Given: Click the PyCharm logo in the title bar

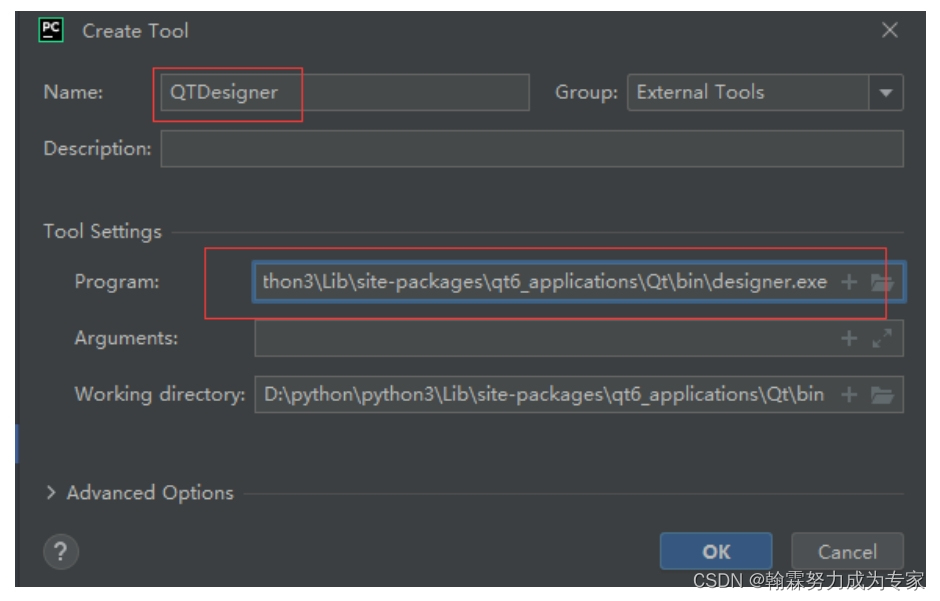Looking at the screenshot, I should pos(51,30).
